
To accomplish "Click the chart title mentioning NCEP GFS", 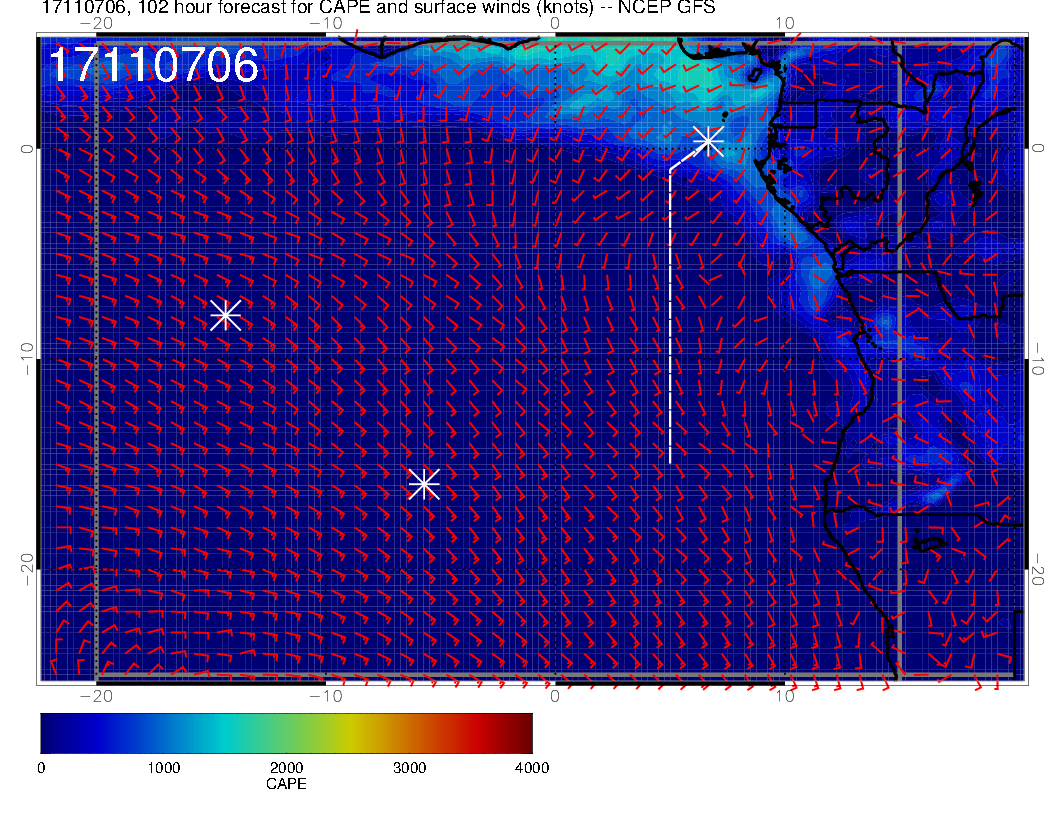I will (378, 7).
